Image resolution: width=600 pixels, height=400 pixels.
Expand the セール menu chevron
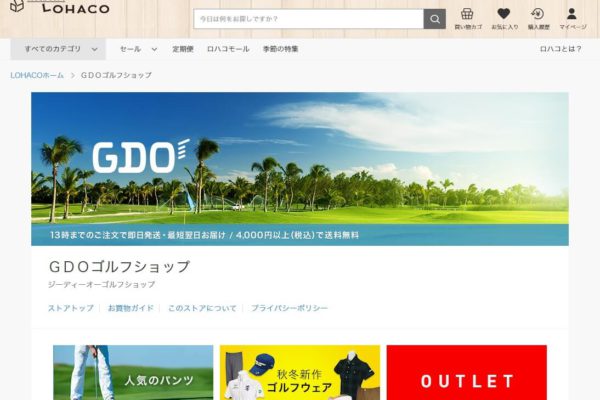tap(154, 49)
